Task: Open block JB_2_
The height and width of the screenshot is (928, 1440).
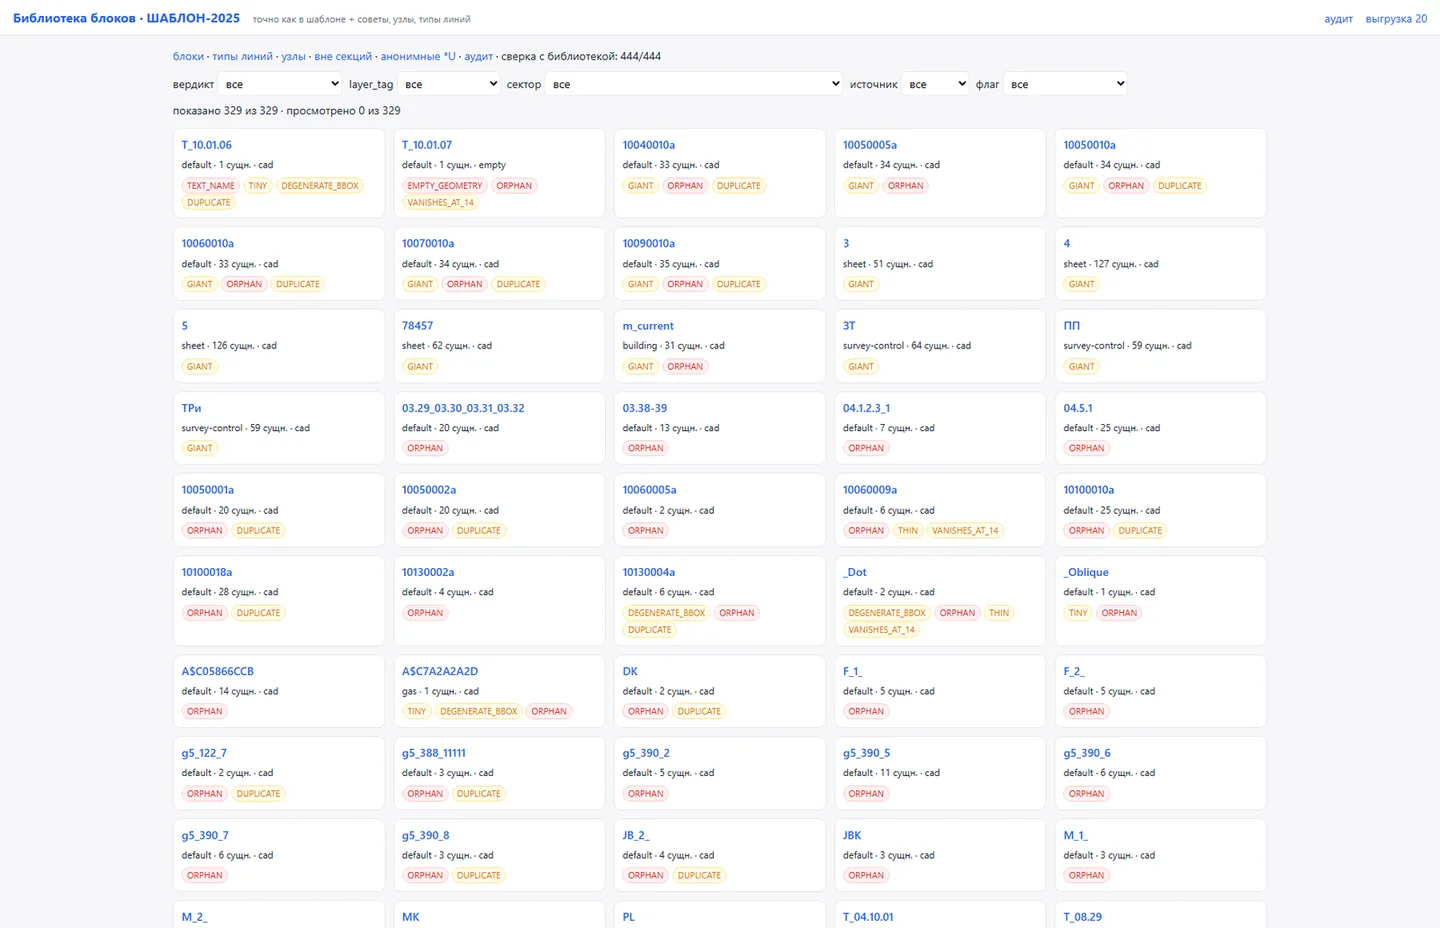Action: click(x=635, y=835)
